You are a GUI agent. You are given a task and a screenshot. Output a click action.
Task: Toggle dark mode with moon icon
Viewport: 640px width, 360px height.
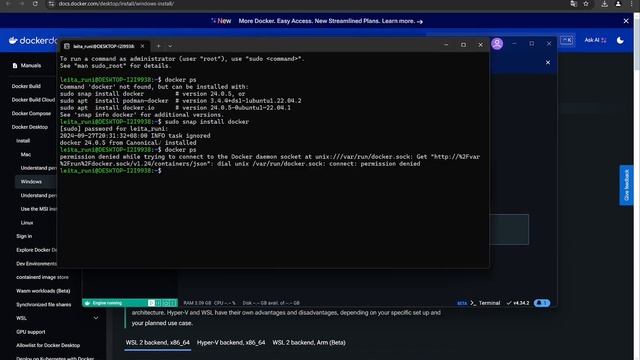tap(620, 40)
